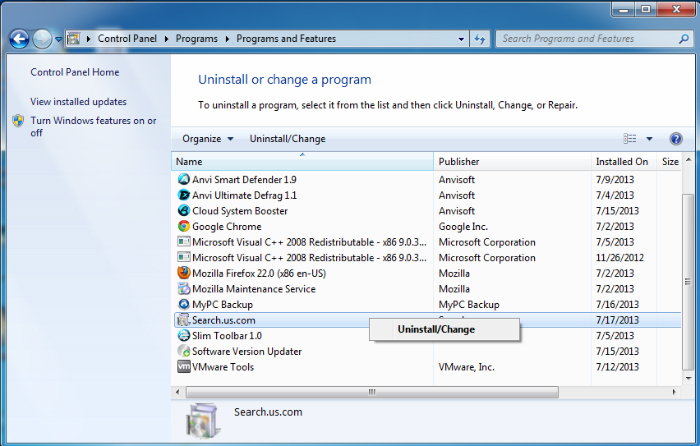Click the shield icon beside Windows features
This screenshot has height=446, width=700.
(18, 121)
